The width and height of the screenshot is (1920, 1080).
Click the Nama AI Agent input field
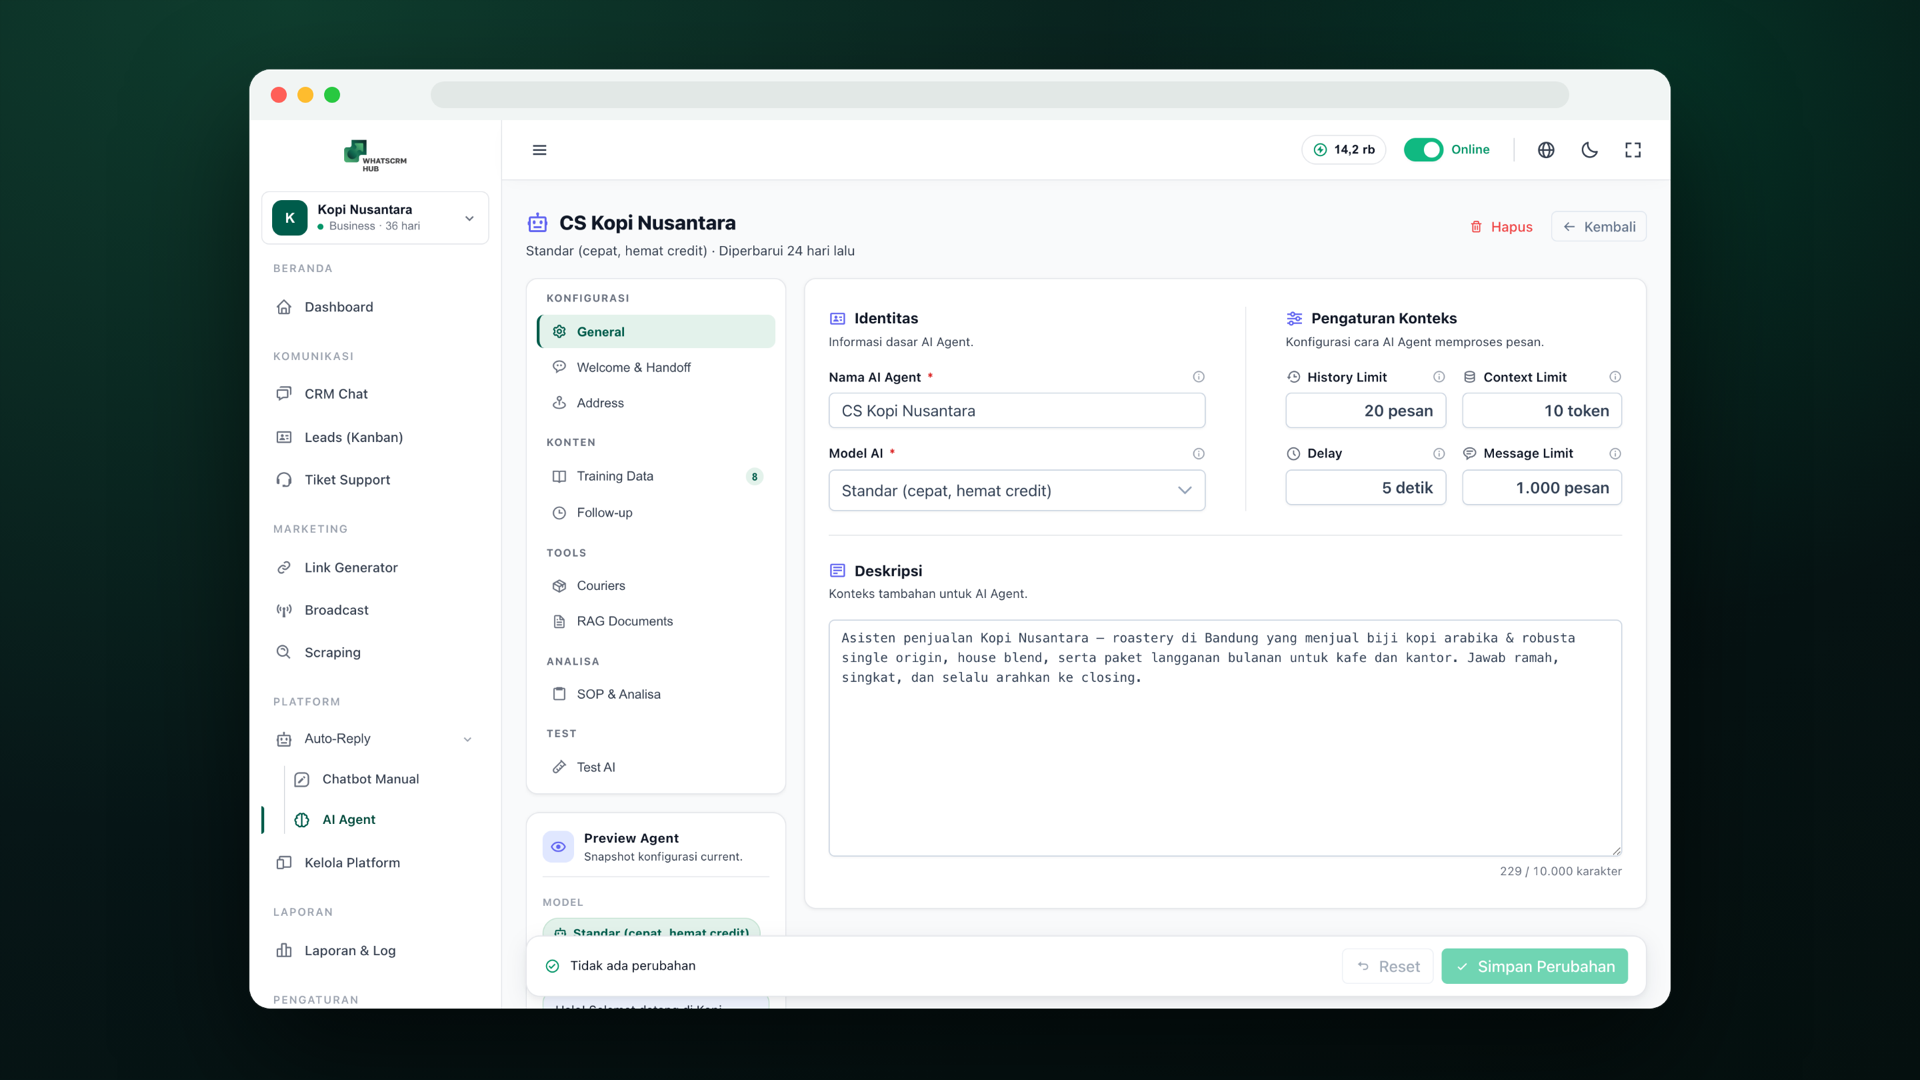1017,411
